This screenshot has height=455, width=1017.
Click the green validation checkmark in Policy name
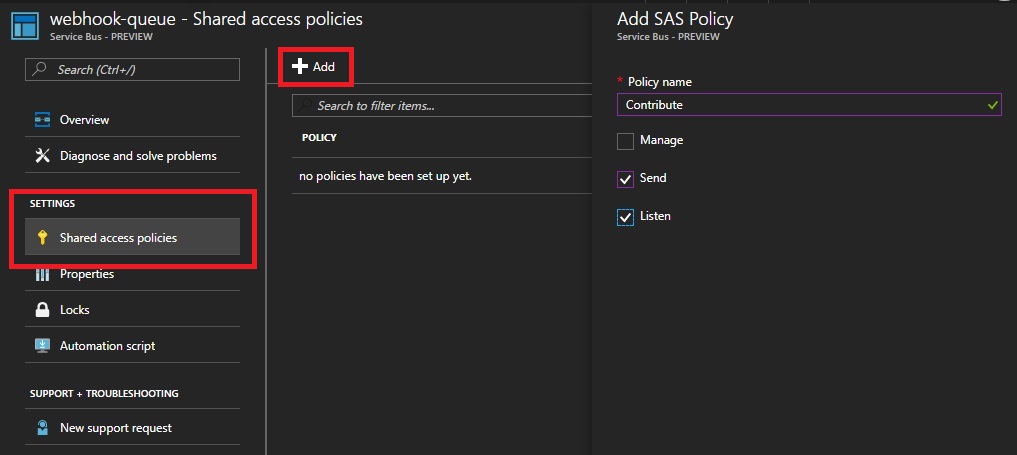pos(992,104)
